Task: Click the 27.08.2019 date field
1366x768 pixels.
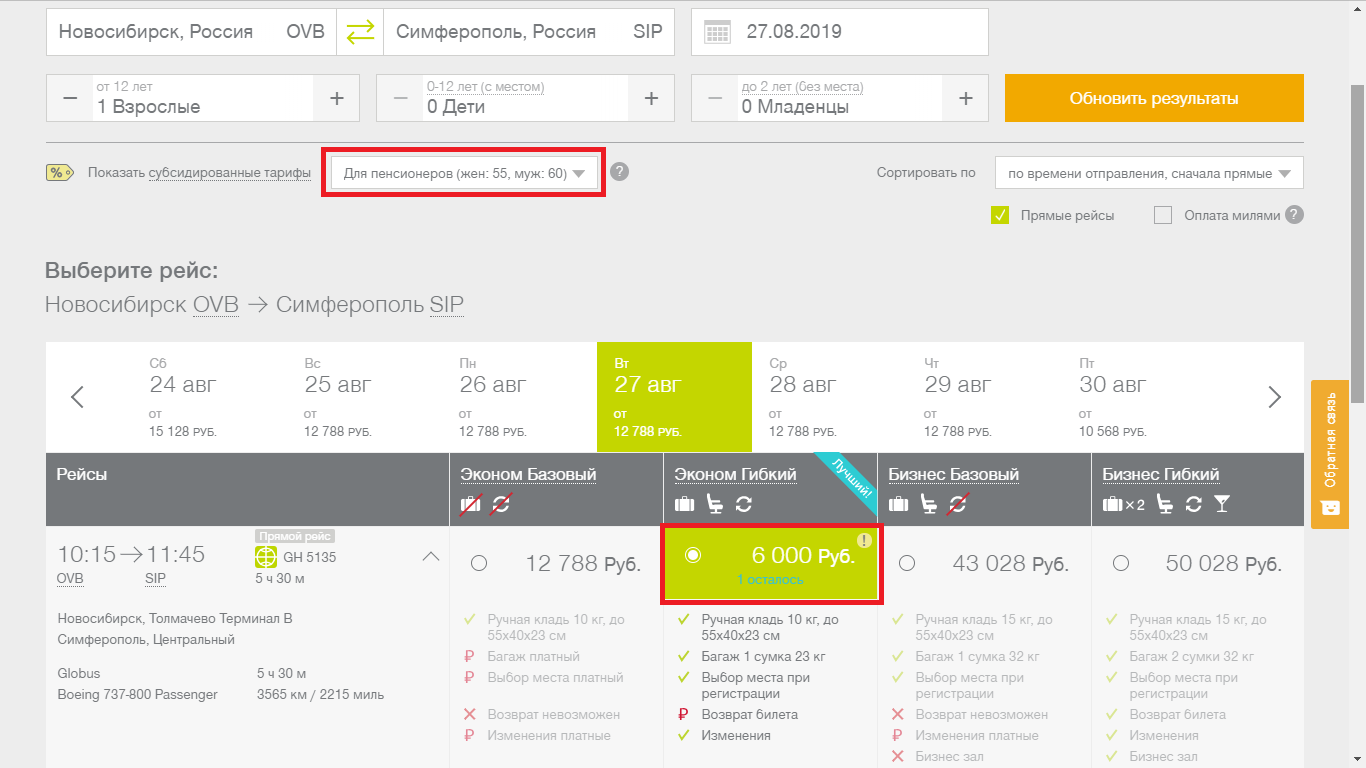Action: coord(840,32)
